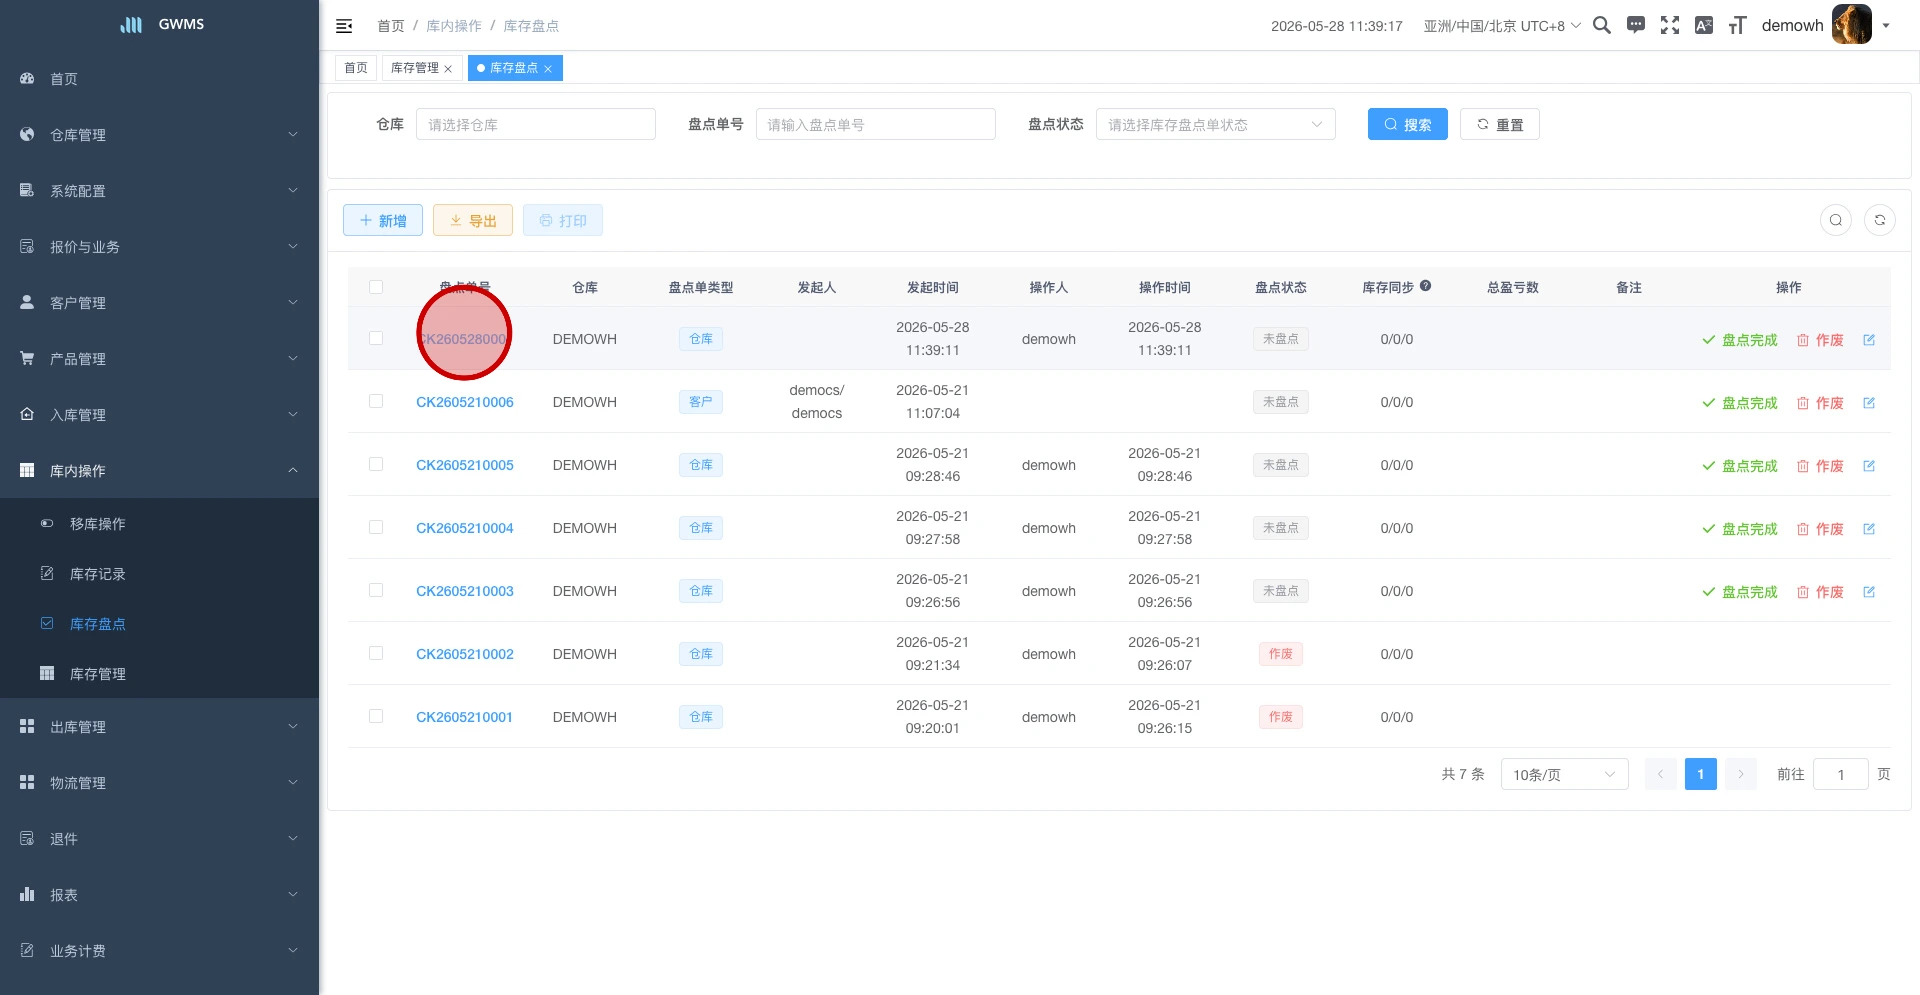Expand the 退件 sidebar menu
Viewport: 1920px width, 995px height.
pyautogui.click(x=160, y=839)
